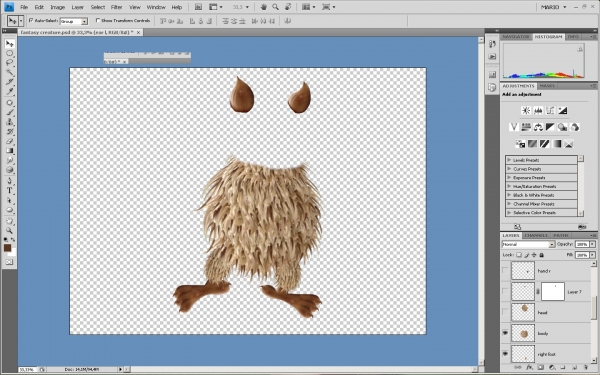Toggle lock all for the layer
Image resolution: width=600 pixels, height=375 pixels.
point(541,255)
